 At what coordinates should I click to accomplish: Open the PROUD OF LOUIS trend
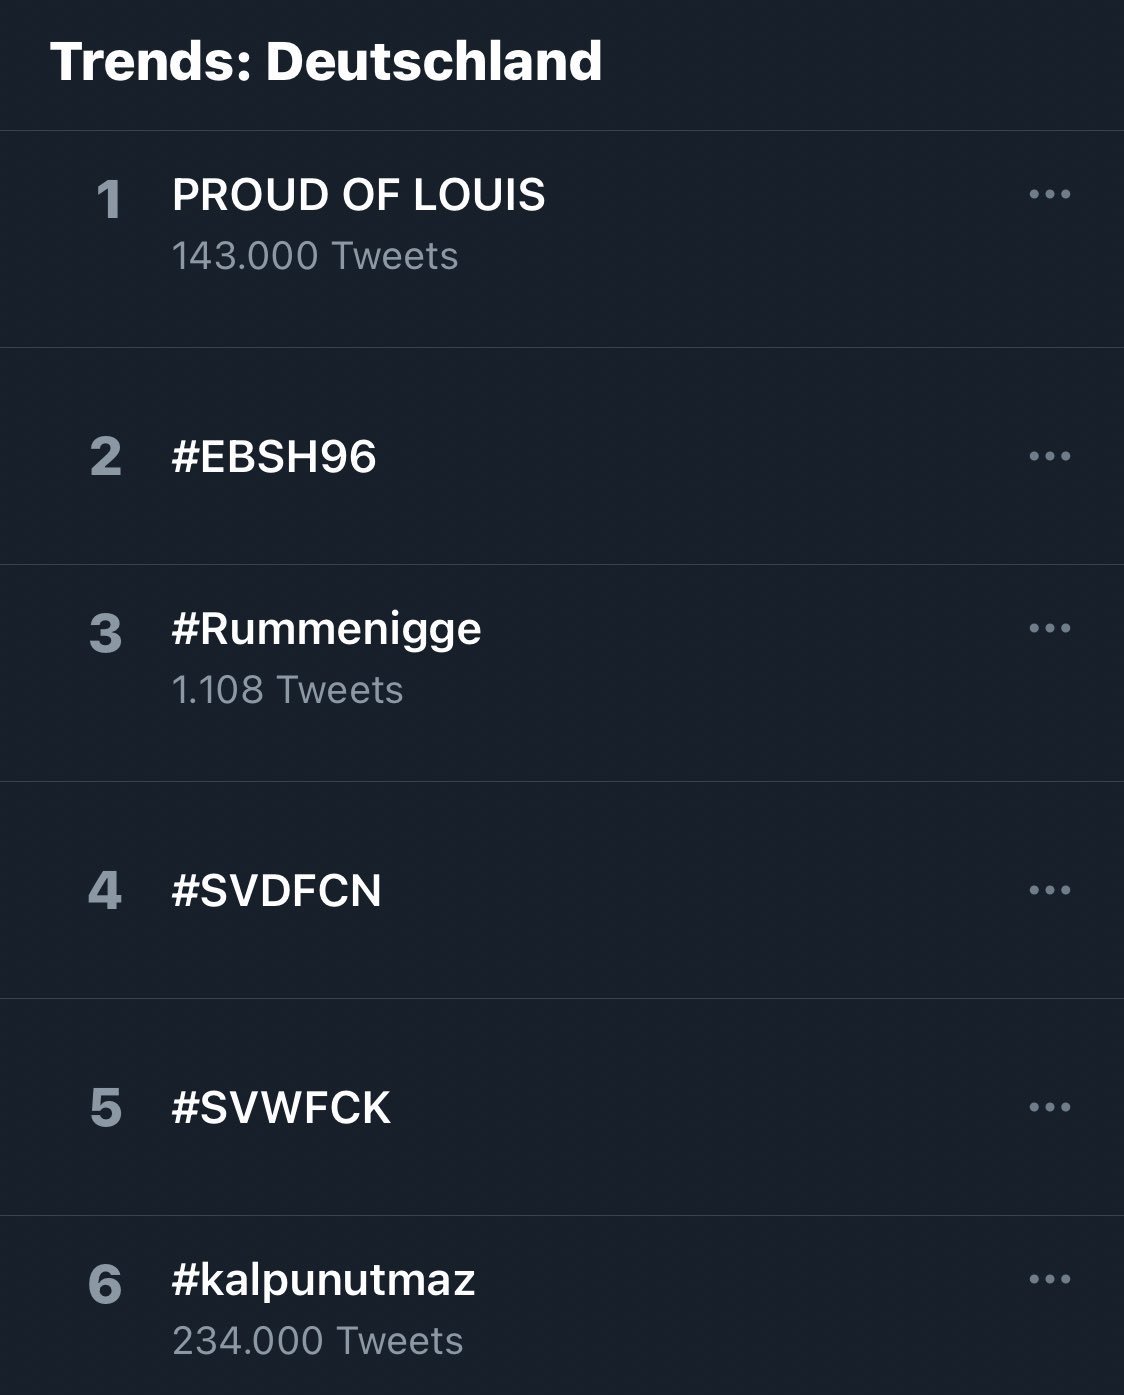pos(358,195)
